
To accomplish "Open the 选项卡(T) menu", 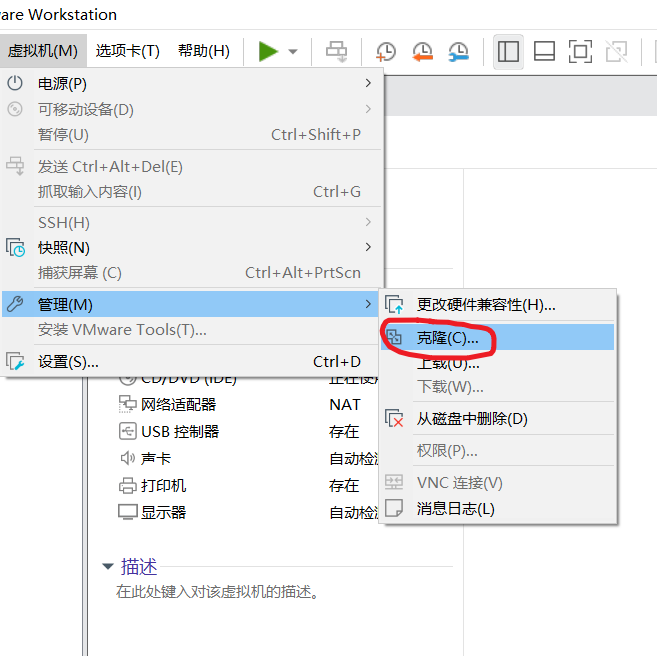I will coord(127,51).
